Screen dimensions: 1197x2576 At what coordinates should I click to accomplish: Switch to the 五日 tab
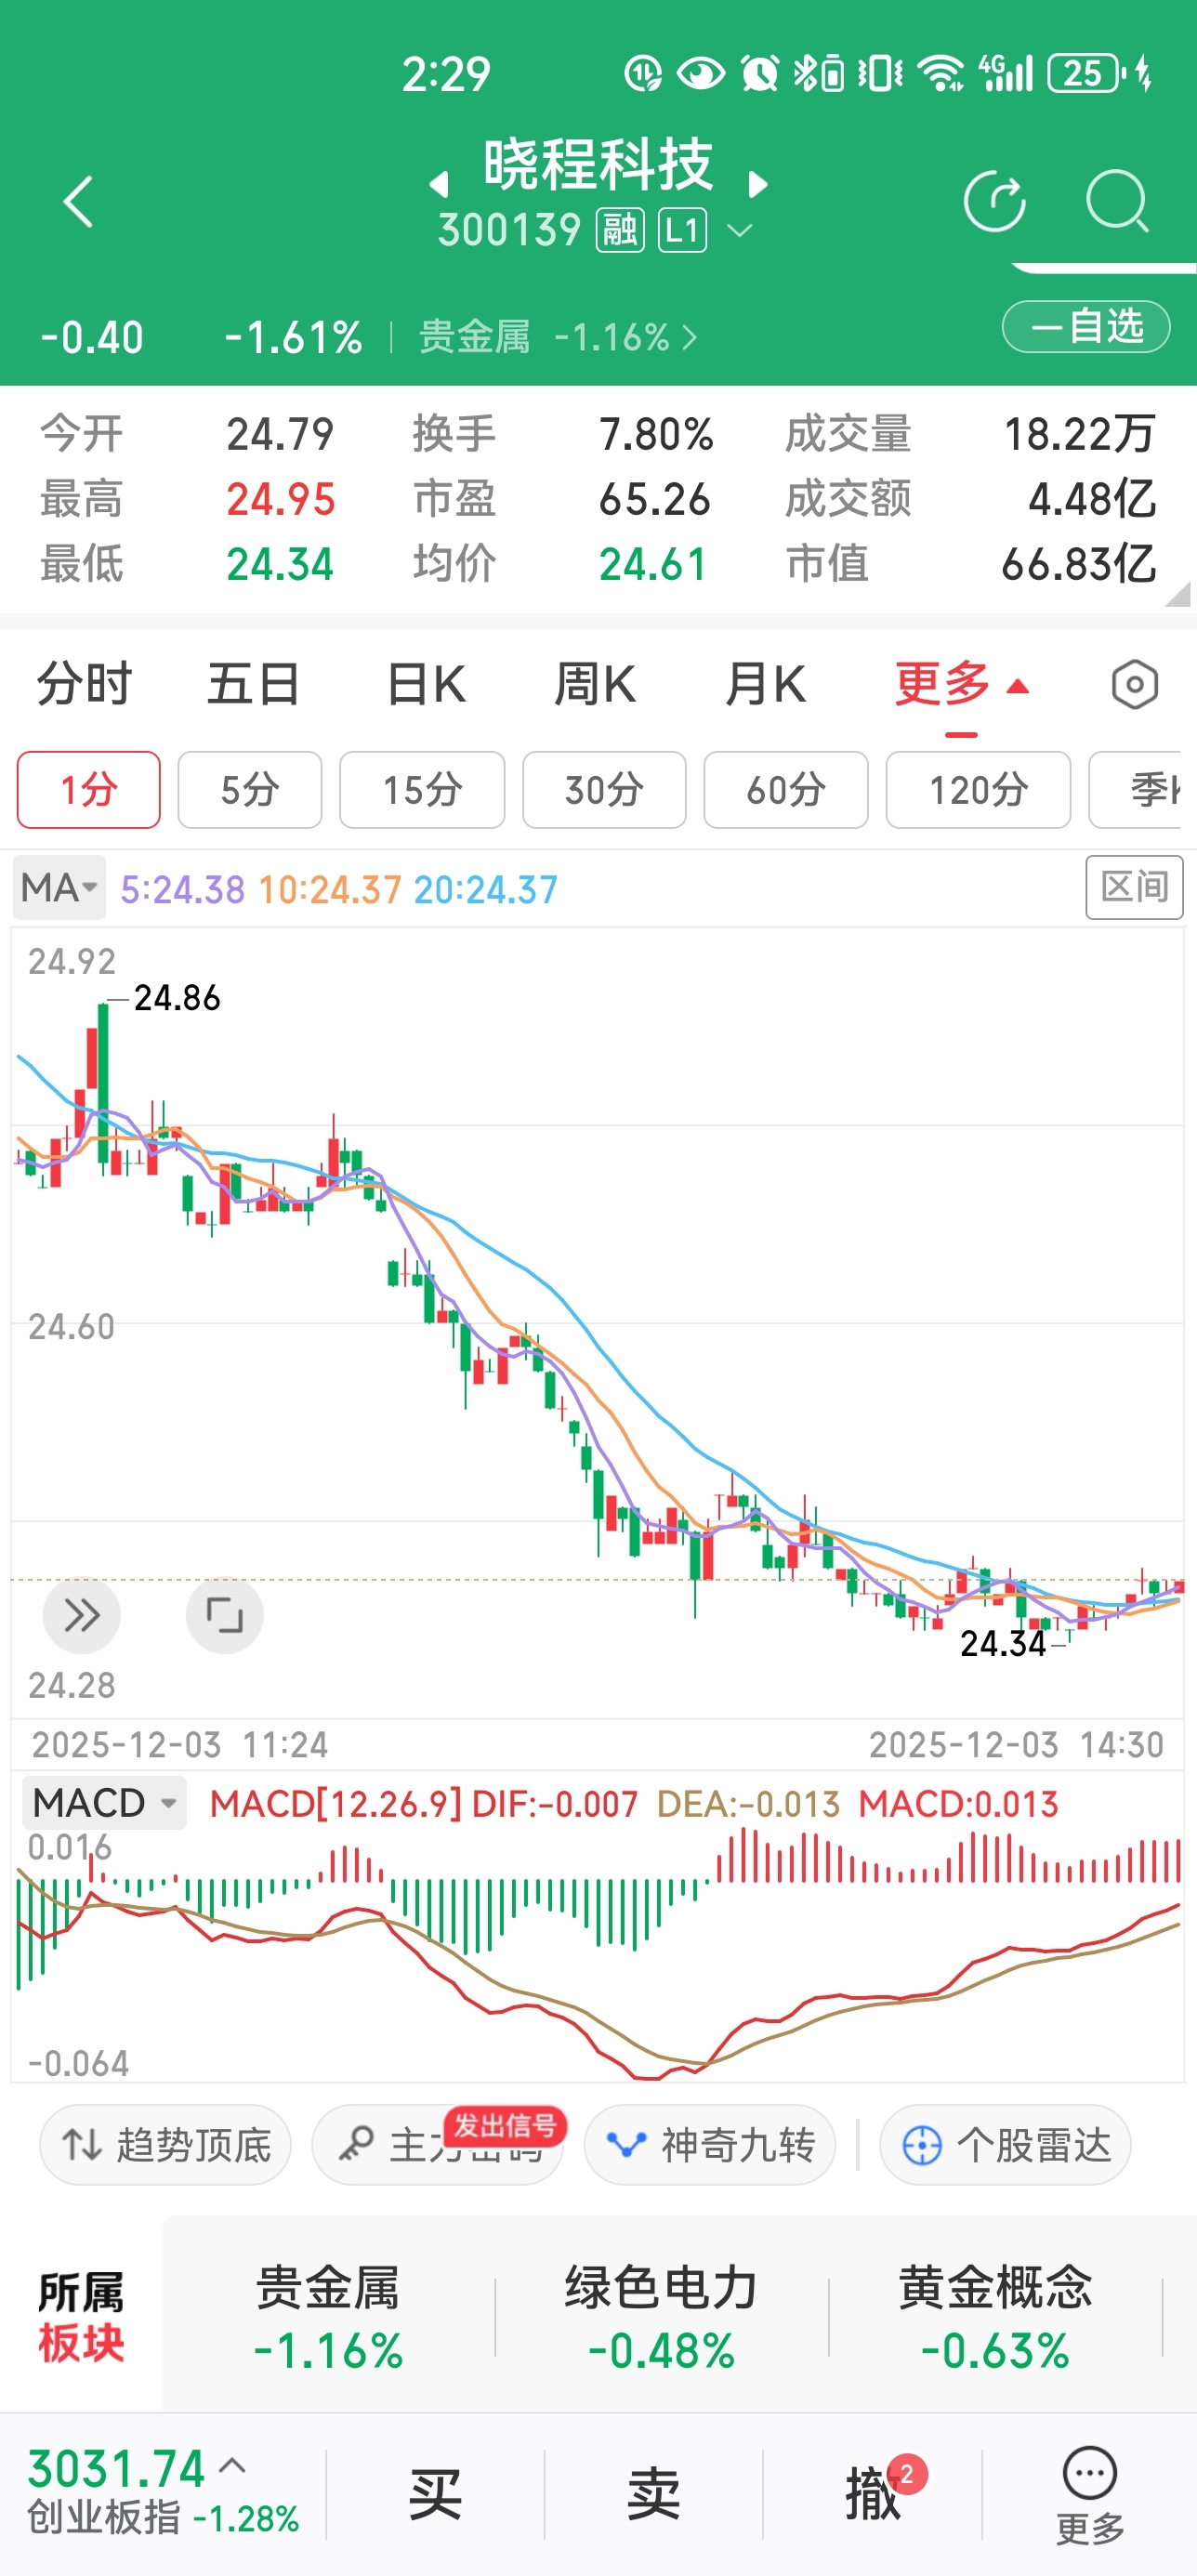tap(253, 685)
